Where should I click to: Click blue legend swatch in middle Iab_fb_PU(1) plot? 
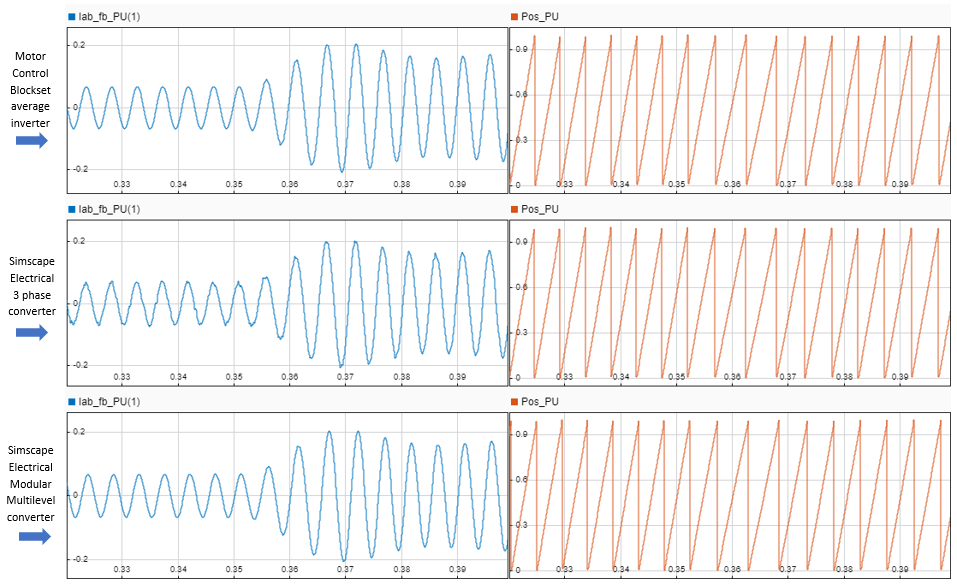[x=72, y=209]
